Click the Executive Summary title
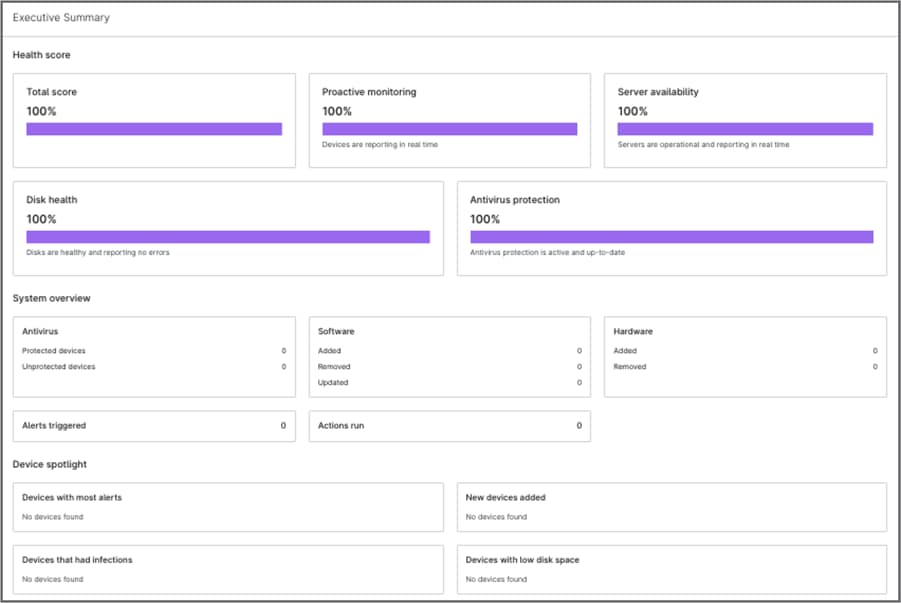This screenshot has width=901, height=603. point(61,18)
